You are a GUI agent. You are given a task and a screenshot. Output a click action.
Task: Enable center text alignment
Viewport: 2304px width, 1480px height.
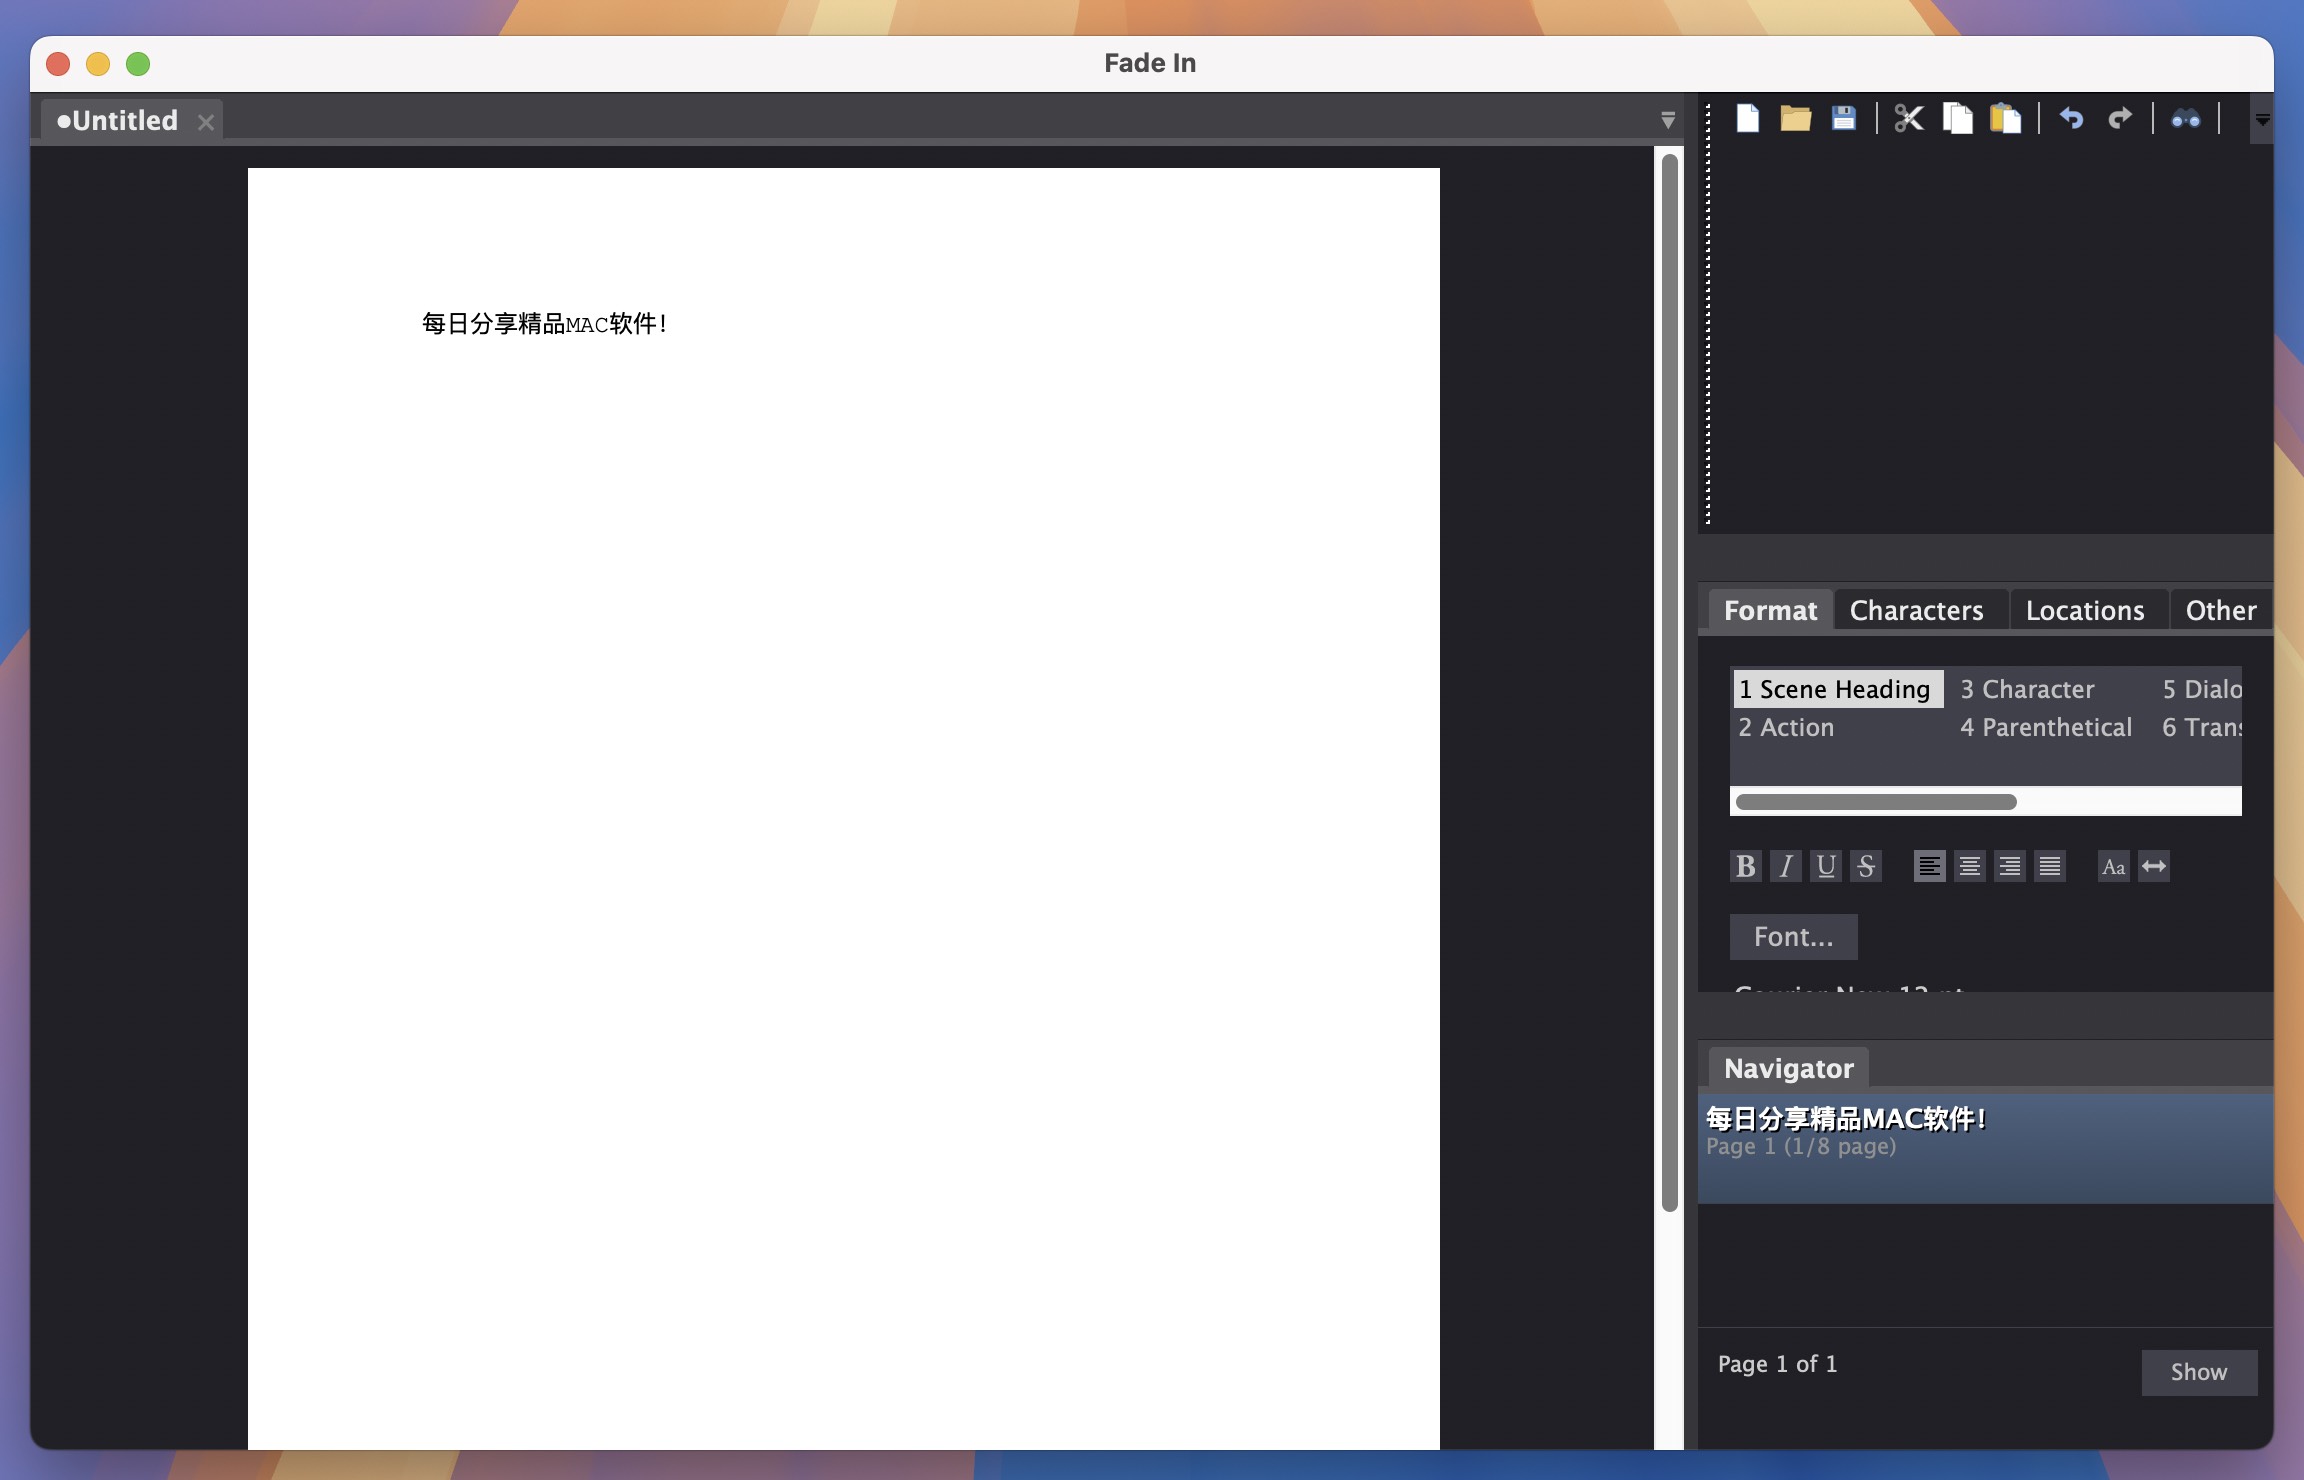[x=1969, y=866]
